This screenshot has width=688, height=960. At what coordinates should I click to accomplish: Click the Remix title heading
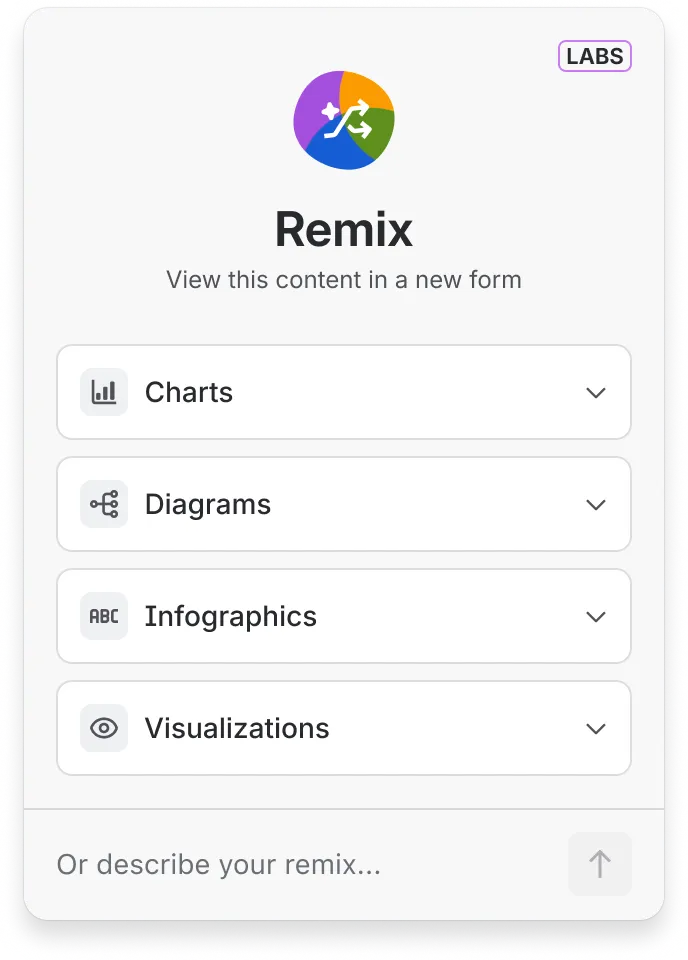click(344, 230)
